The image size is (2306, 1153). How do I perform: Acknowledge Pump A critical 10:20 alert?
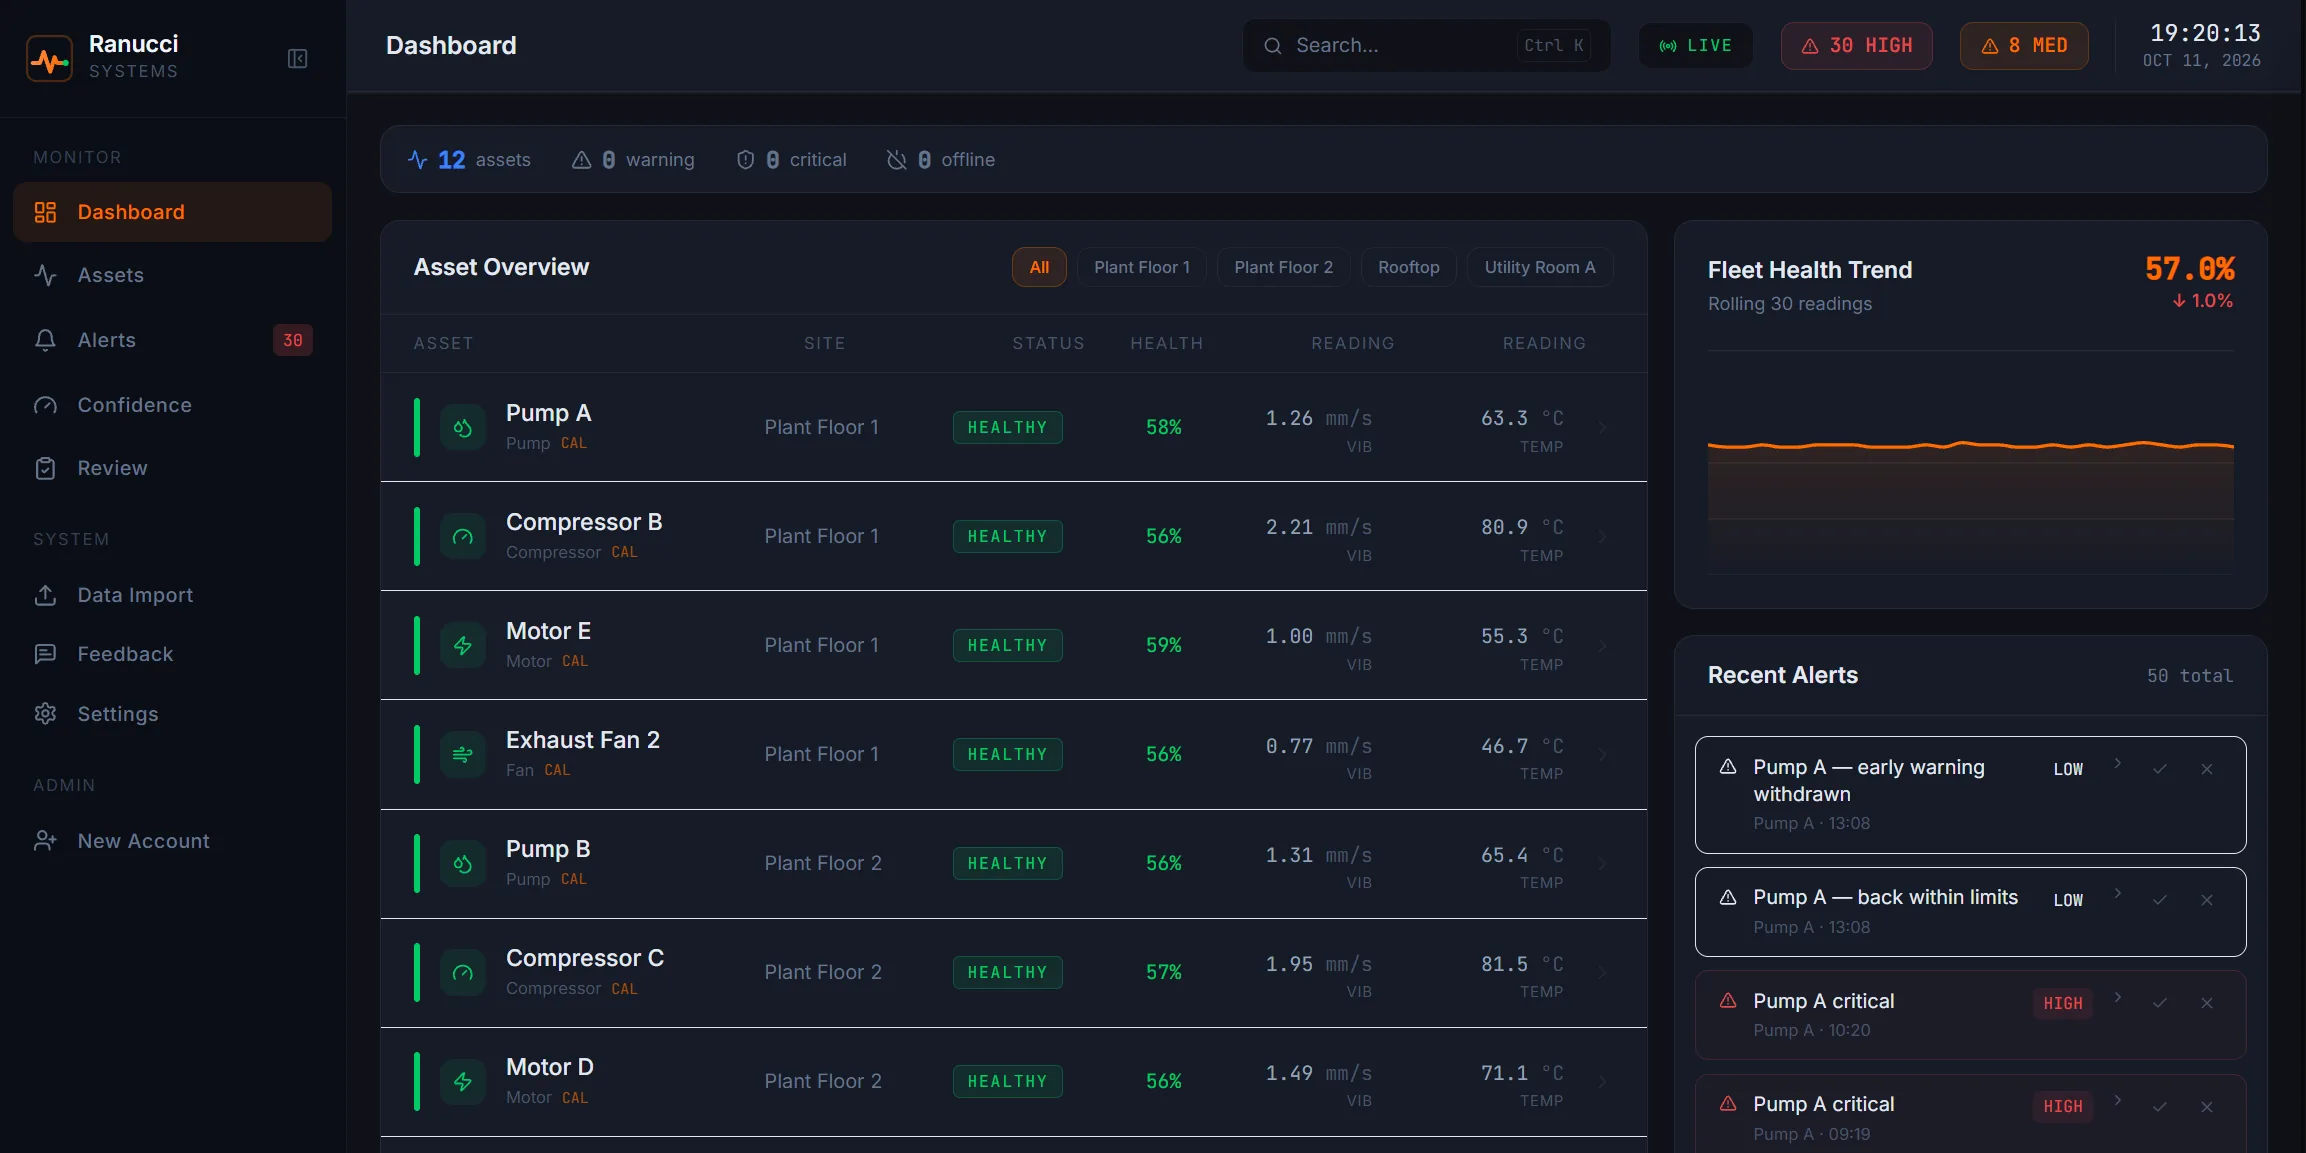2160,1003
